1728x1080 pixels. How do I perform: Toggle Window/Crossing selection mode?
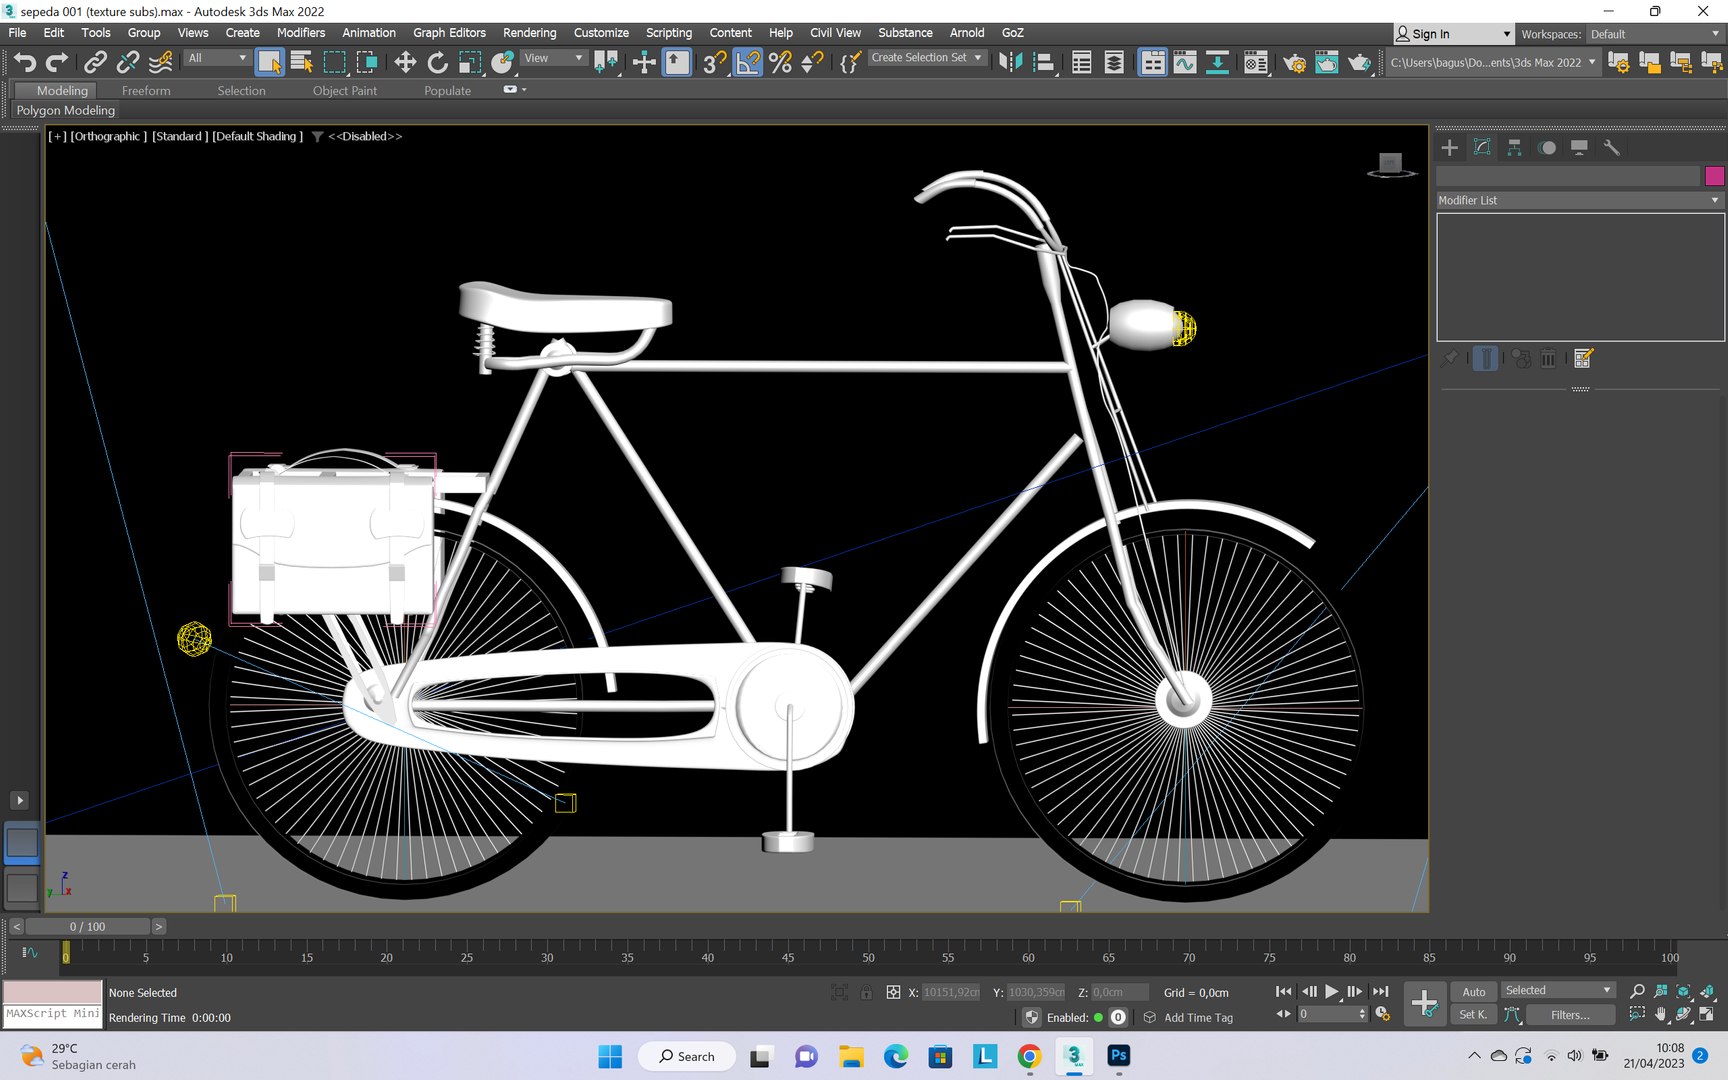point(367,62)
